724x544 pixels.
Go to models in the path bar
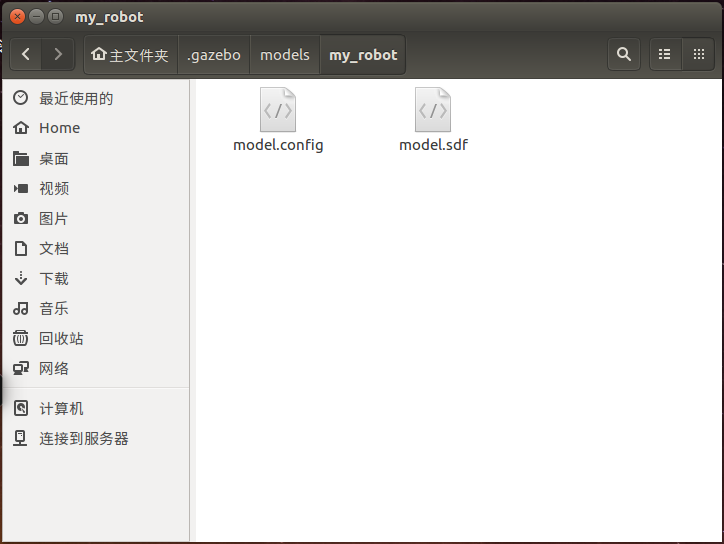pyautogui.click(x=285, y=55)
